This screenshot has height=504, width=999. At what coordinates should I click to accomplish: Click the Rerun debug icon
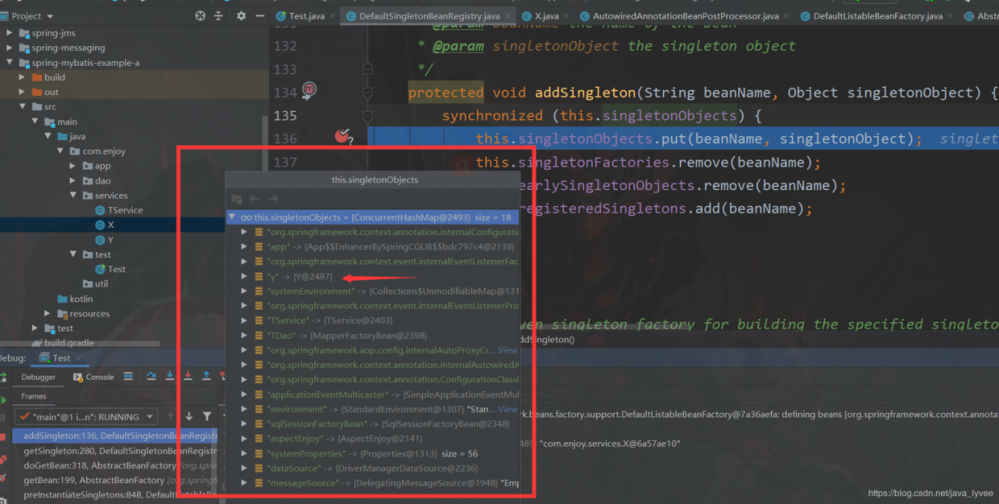click(3, 378)
